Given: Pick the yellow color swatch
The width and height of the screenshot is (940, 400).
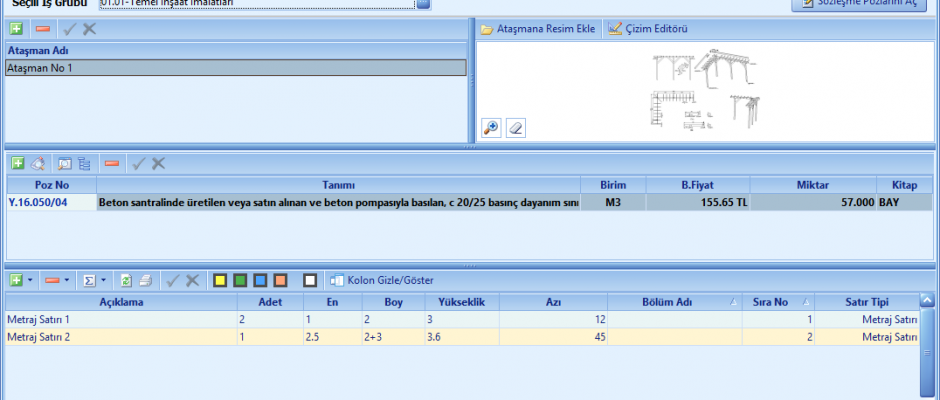Looking at the screenshot, I should (x=220, y=280).
